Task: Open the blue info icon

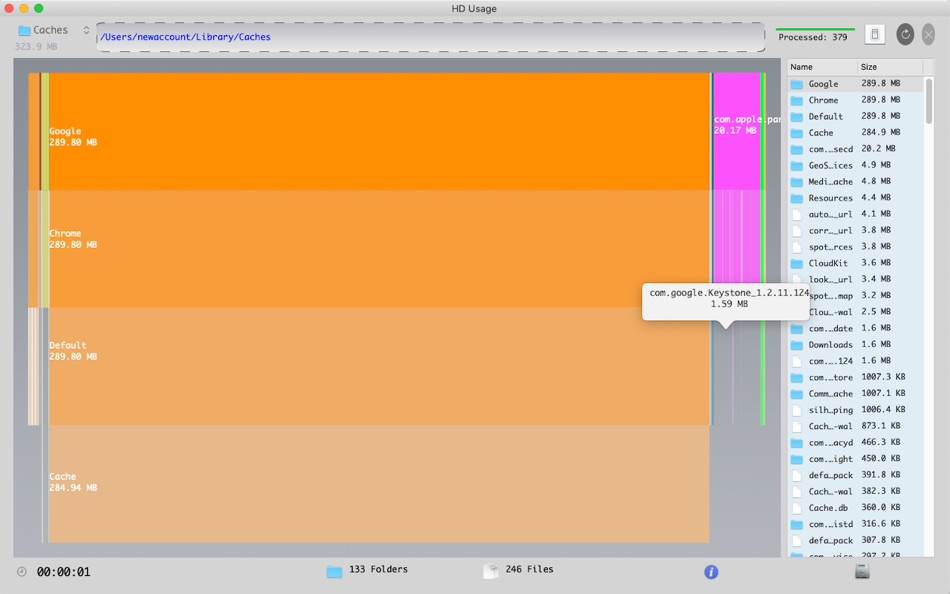Action: pos(711,572)
